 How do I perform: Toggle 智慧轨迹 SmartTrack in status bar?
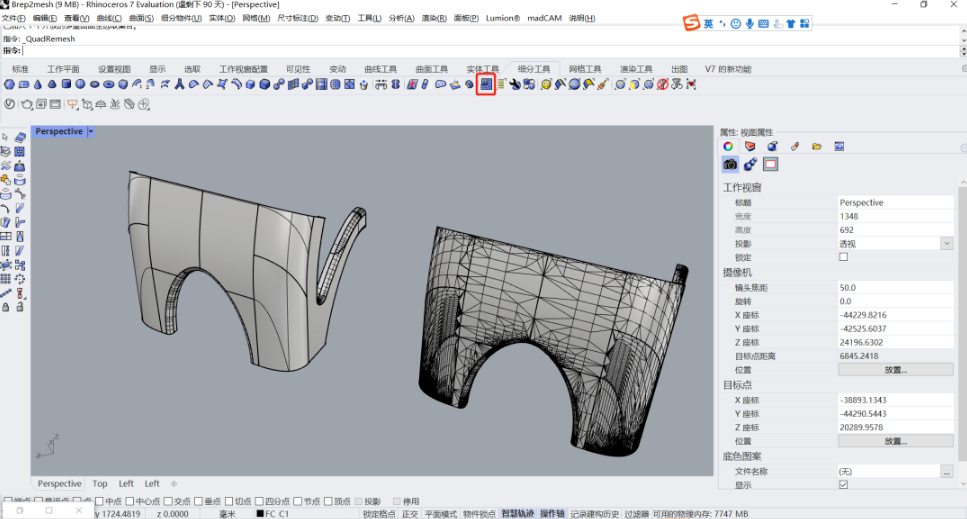pyautogui.click(x=517, y=513)
